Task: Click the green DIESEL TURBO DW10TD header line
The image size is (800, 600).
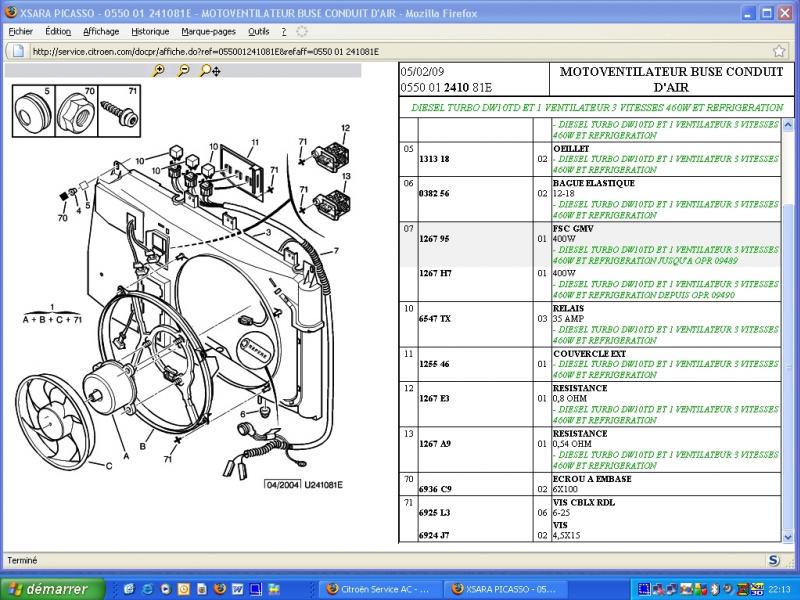Action: coord(596,107)
